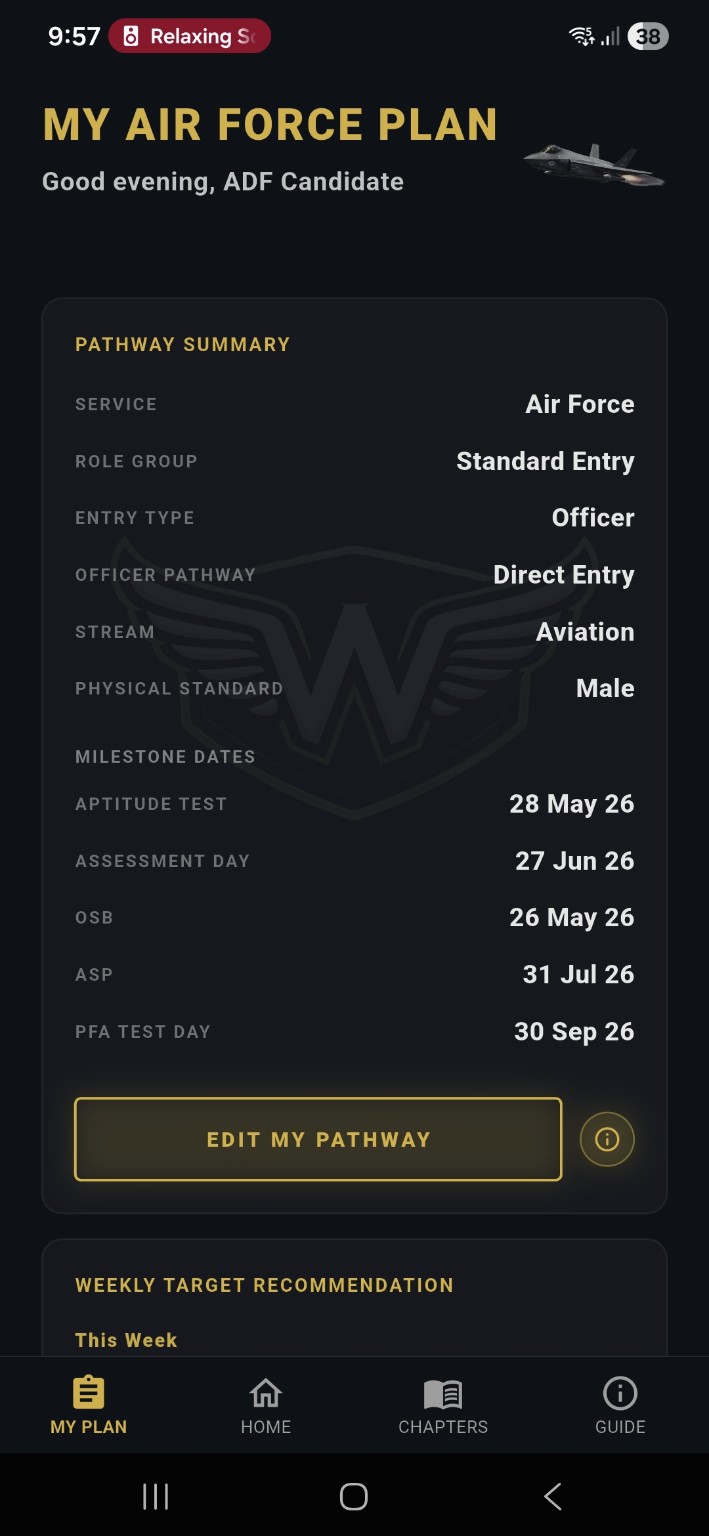Expand the Officer Pathway Direct Entry selector
Screen dimensions: 709x1536
[563, 574]
